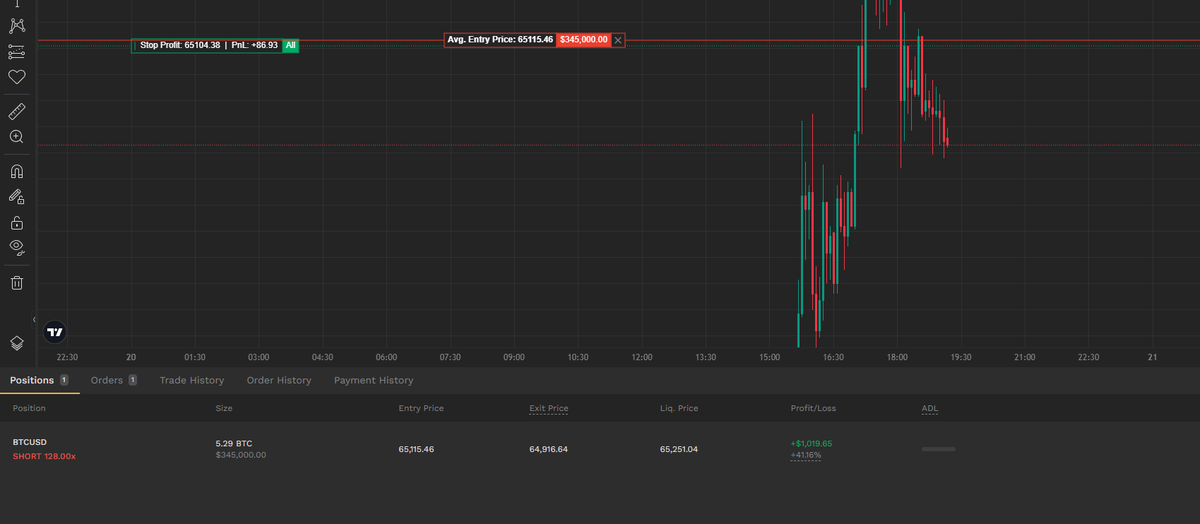Click the 18:00 time axis label
The width and height of the screenshot is (1200, 524).
coord(897,356)
